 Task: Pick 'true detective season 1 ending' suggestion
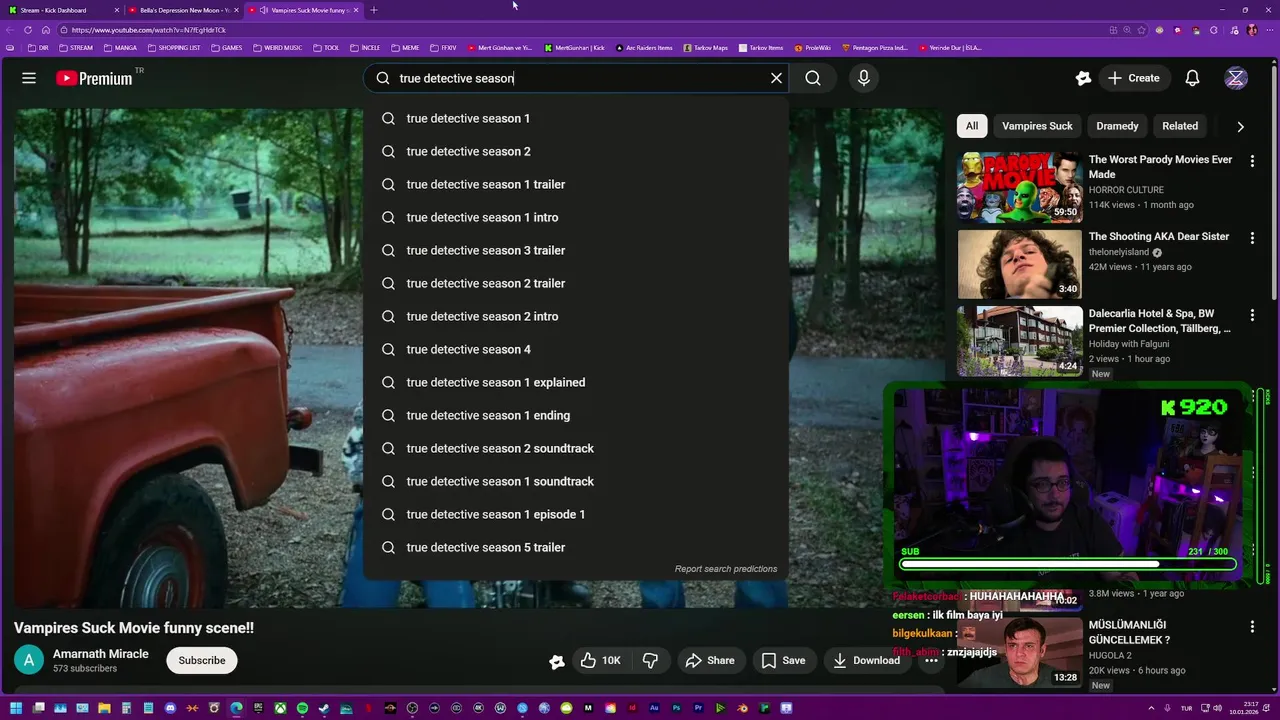tap(576, 415)
